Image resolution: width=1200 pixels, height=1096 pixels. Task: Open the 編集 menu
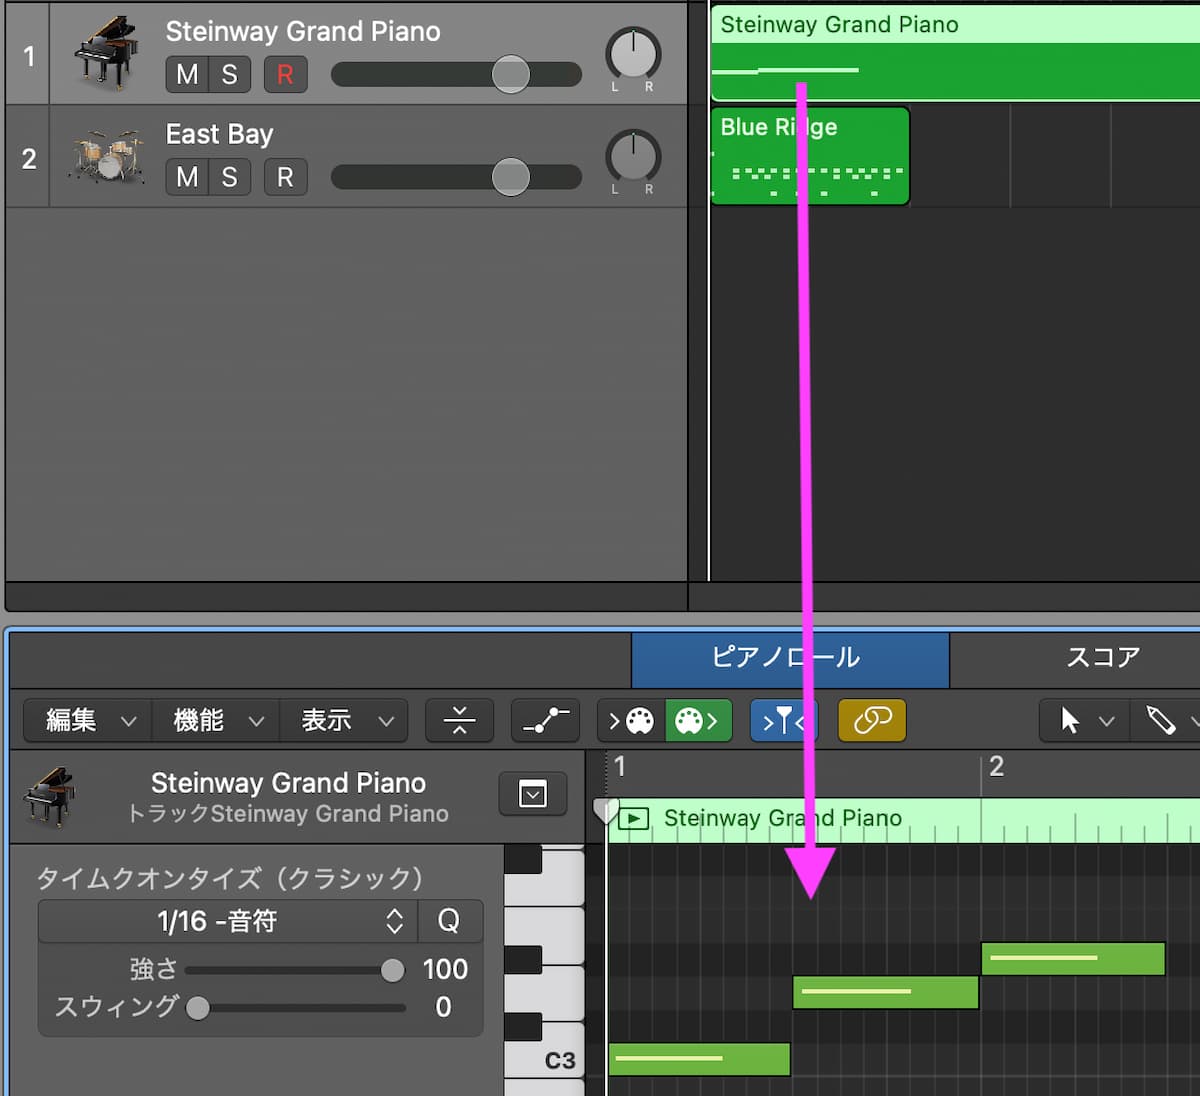[x=89, y=720]
